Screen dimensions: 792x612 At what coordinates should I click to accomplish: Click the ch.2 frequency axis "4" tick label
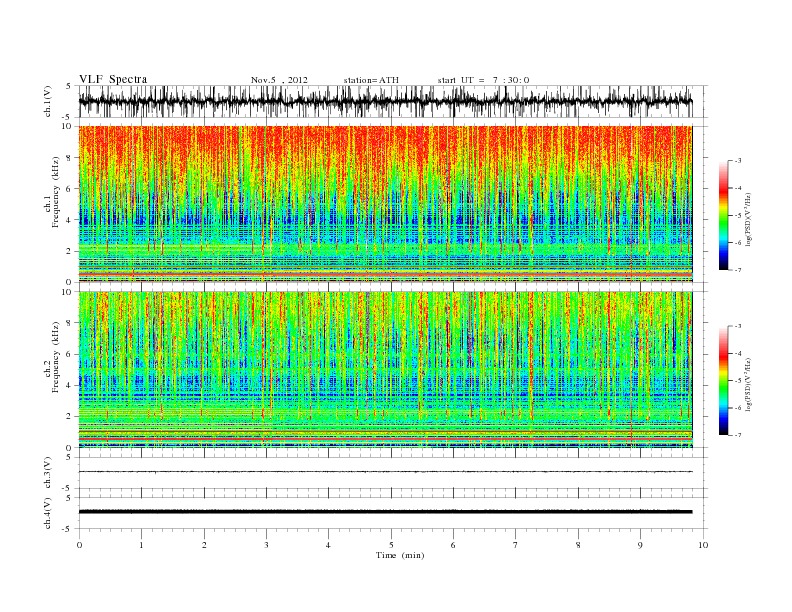click(x=71, y=385)
